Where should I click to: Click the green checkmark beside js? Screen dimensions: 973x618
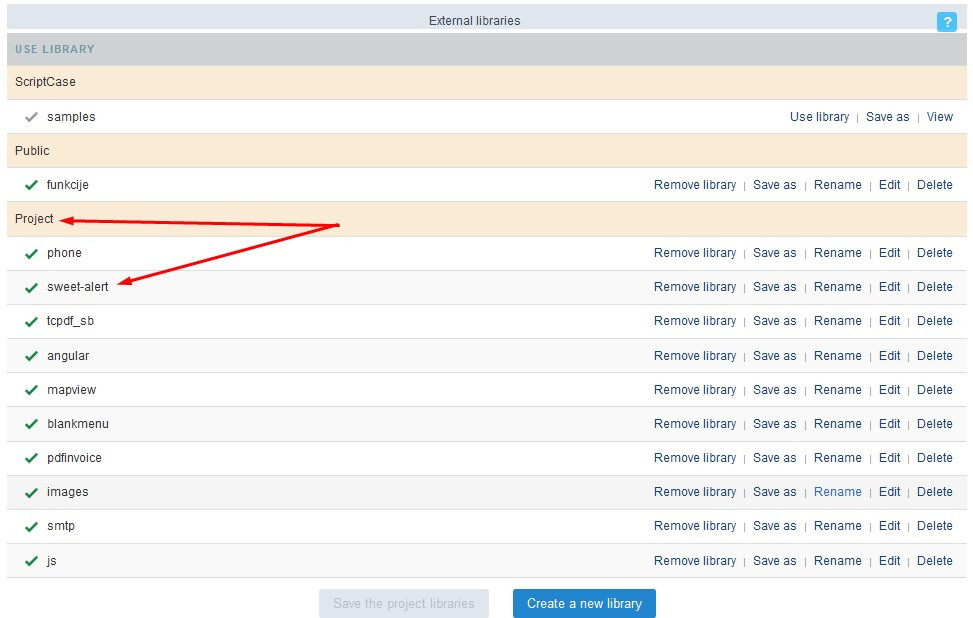[31, 561]
